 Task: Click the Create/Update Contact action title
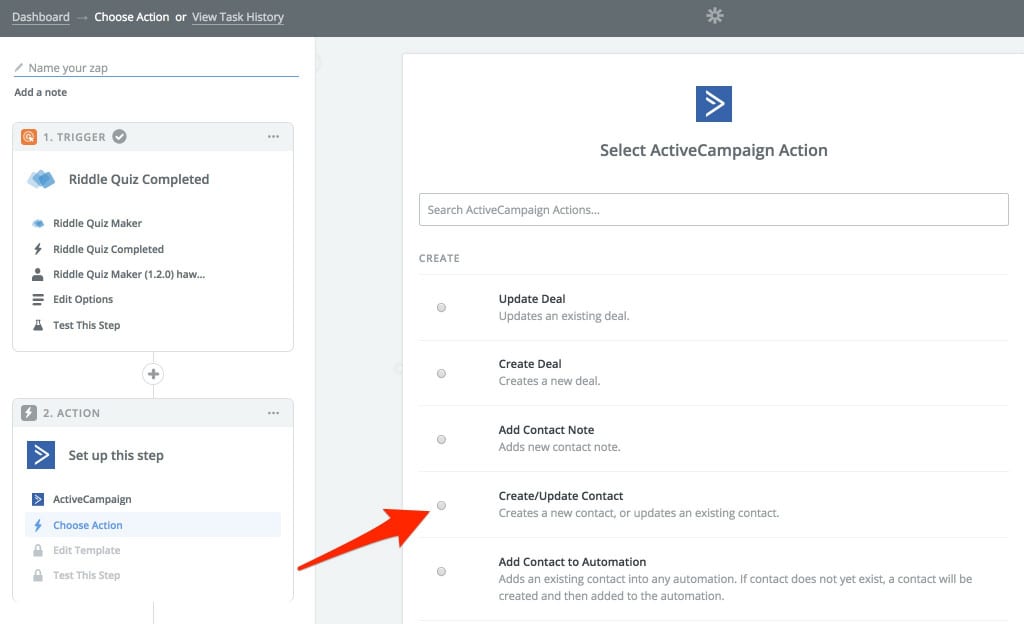point(561,495)
